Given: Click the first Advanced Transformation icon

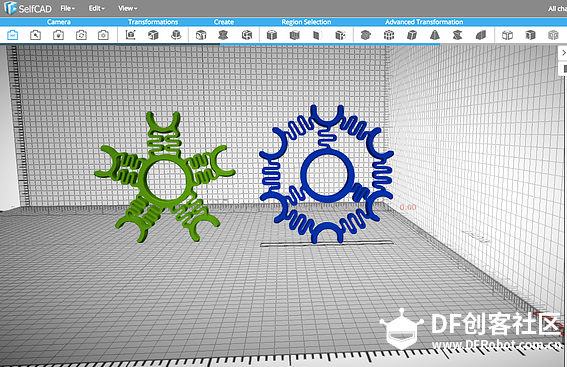Looking at the screenshot, I should pos(366,35).
